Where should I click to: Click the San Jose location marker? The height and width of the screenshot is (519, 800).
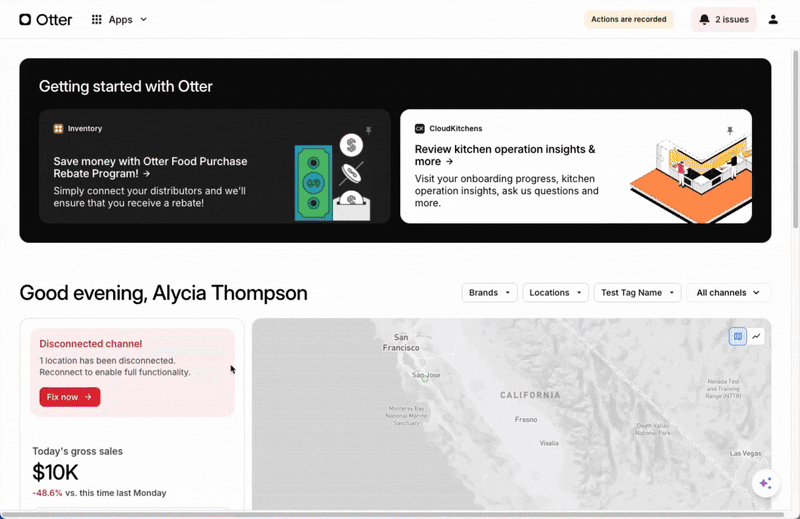[x=425, y=379]
